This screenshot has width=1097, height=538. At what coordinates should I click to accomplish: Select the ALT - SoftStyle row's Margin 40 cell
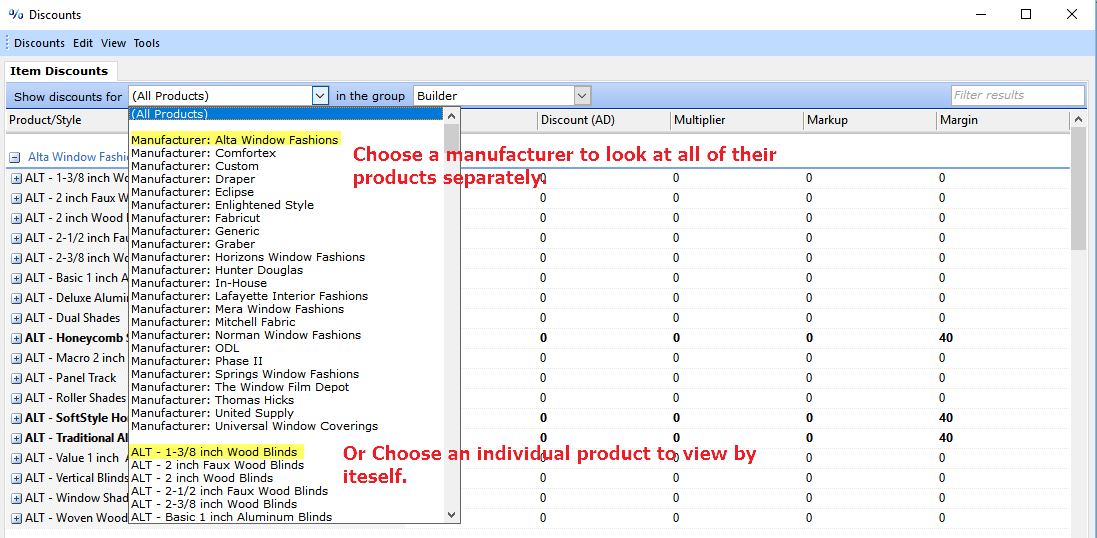coord(946,418)
